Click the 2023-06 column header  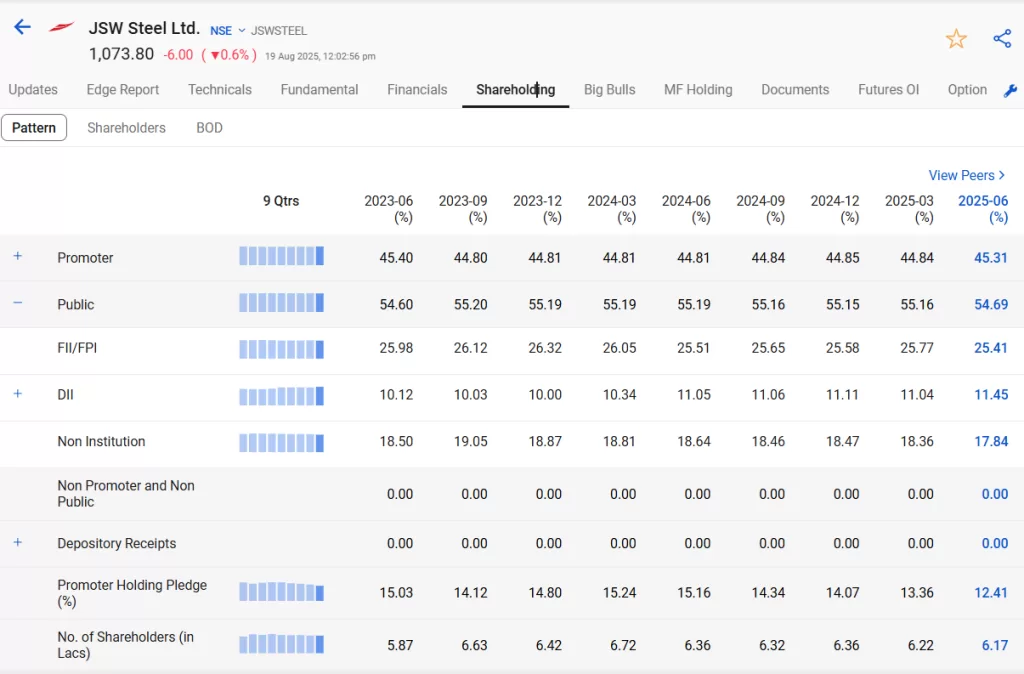click(x=389, y=209)
